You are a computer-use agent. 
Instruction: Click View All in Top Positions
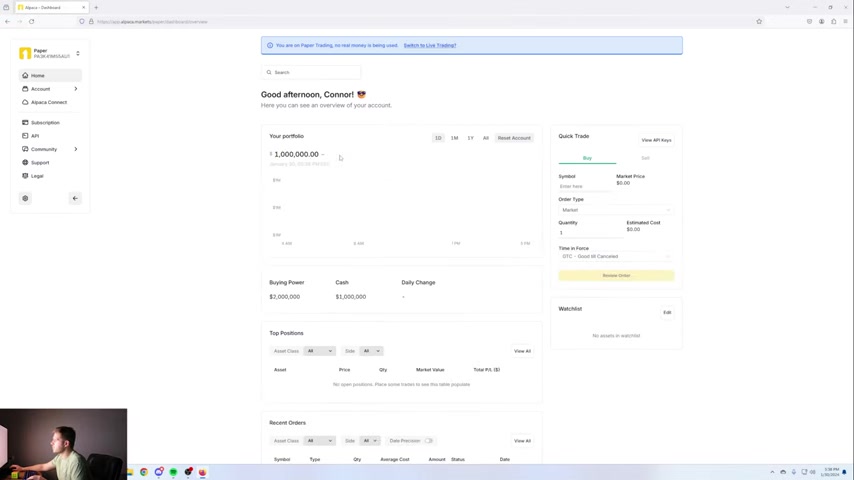pyautogui.click(x=522, y=351)
